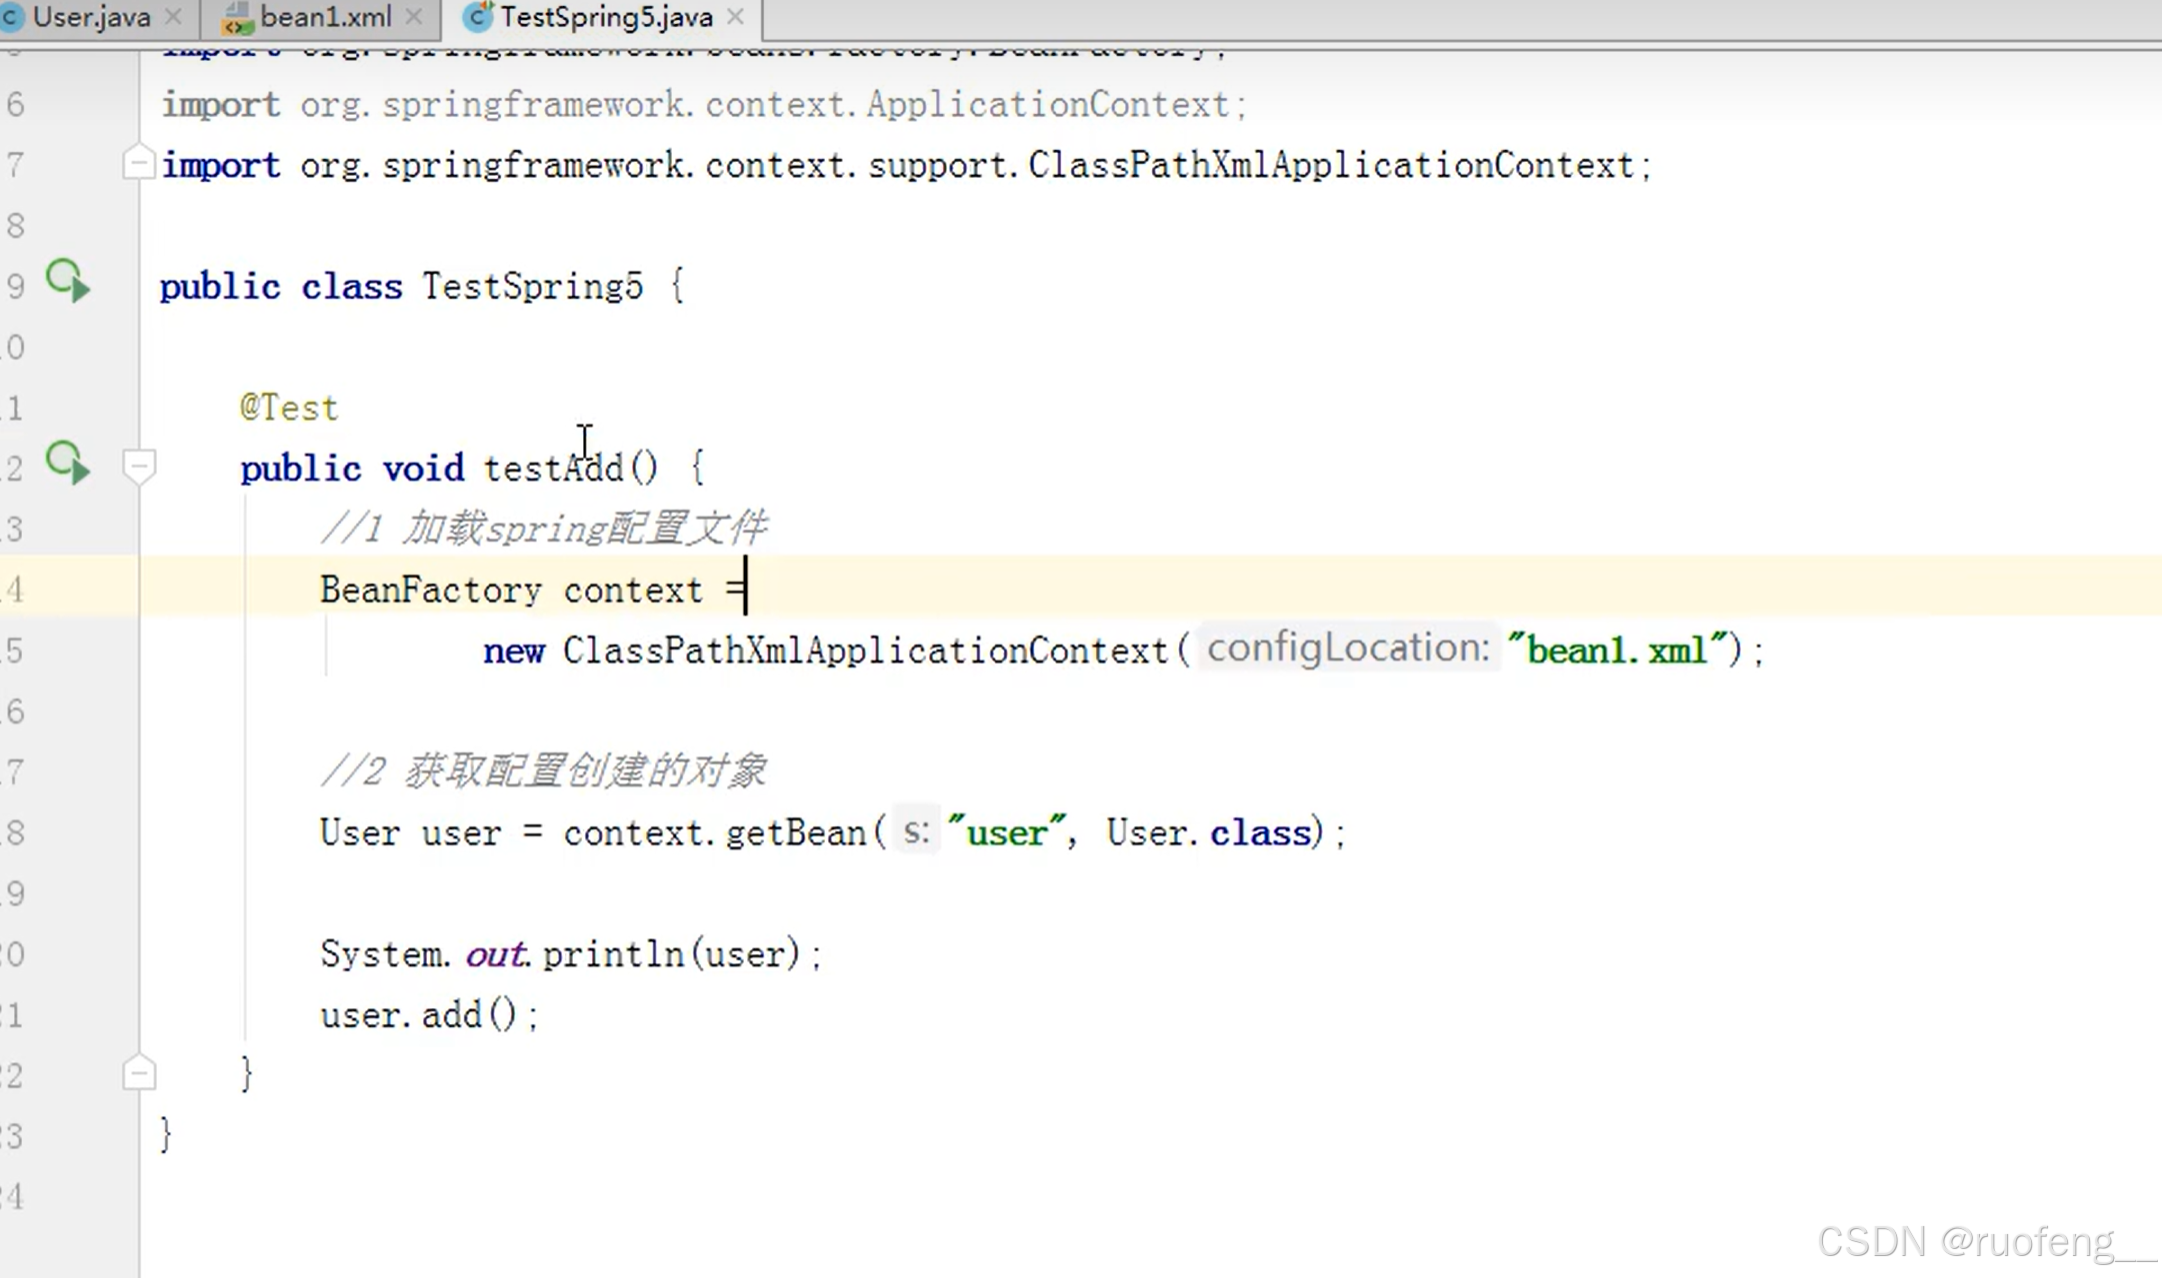The image size is (2162, 1278).
Task: Click fold end marker at method closing brace
Action: coord(138,1073)
